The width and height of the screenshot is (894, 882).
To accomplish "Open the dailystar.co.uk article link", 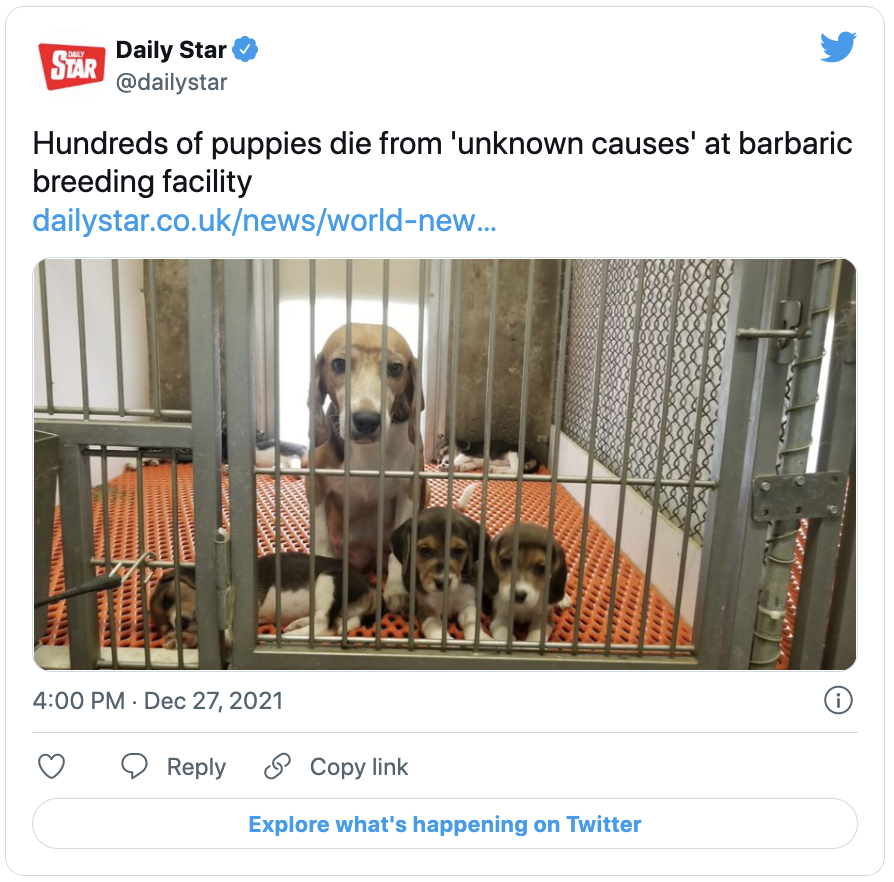I will click(265, 220).
